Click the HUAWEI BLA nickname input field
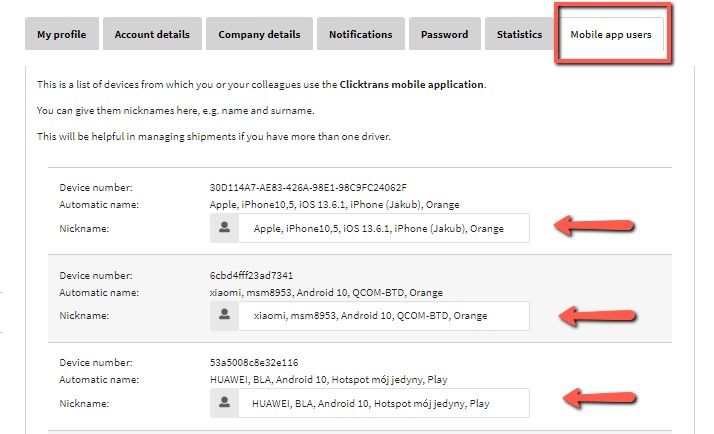 coord(383,404)
